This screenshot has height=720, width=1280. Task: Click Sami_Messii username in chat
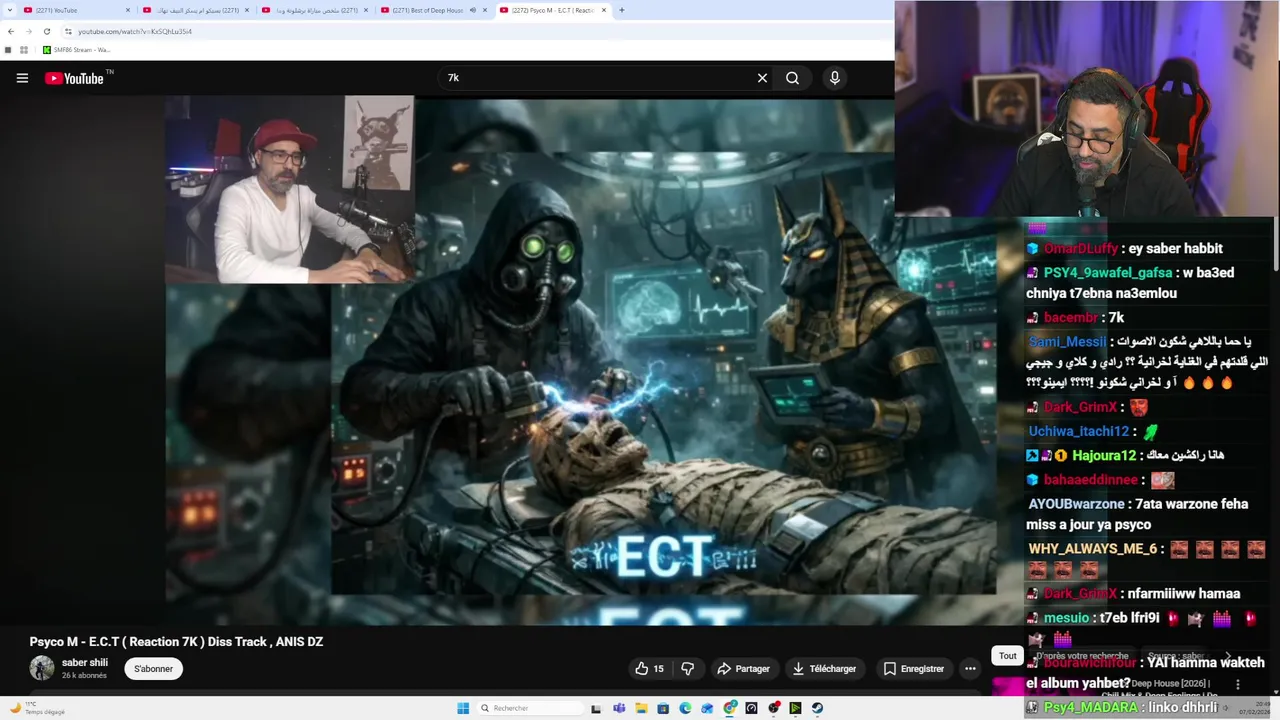(x=1067, y=342)
